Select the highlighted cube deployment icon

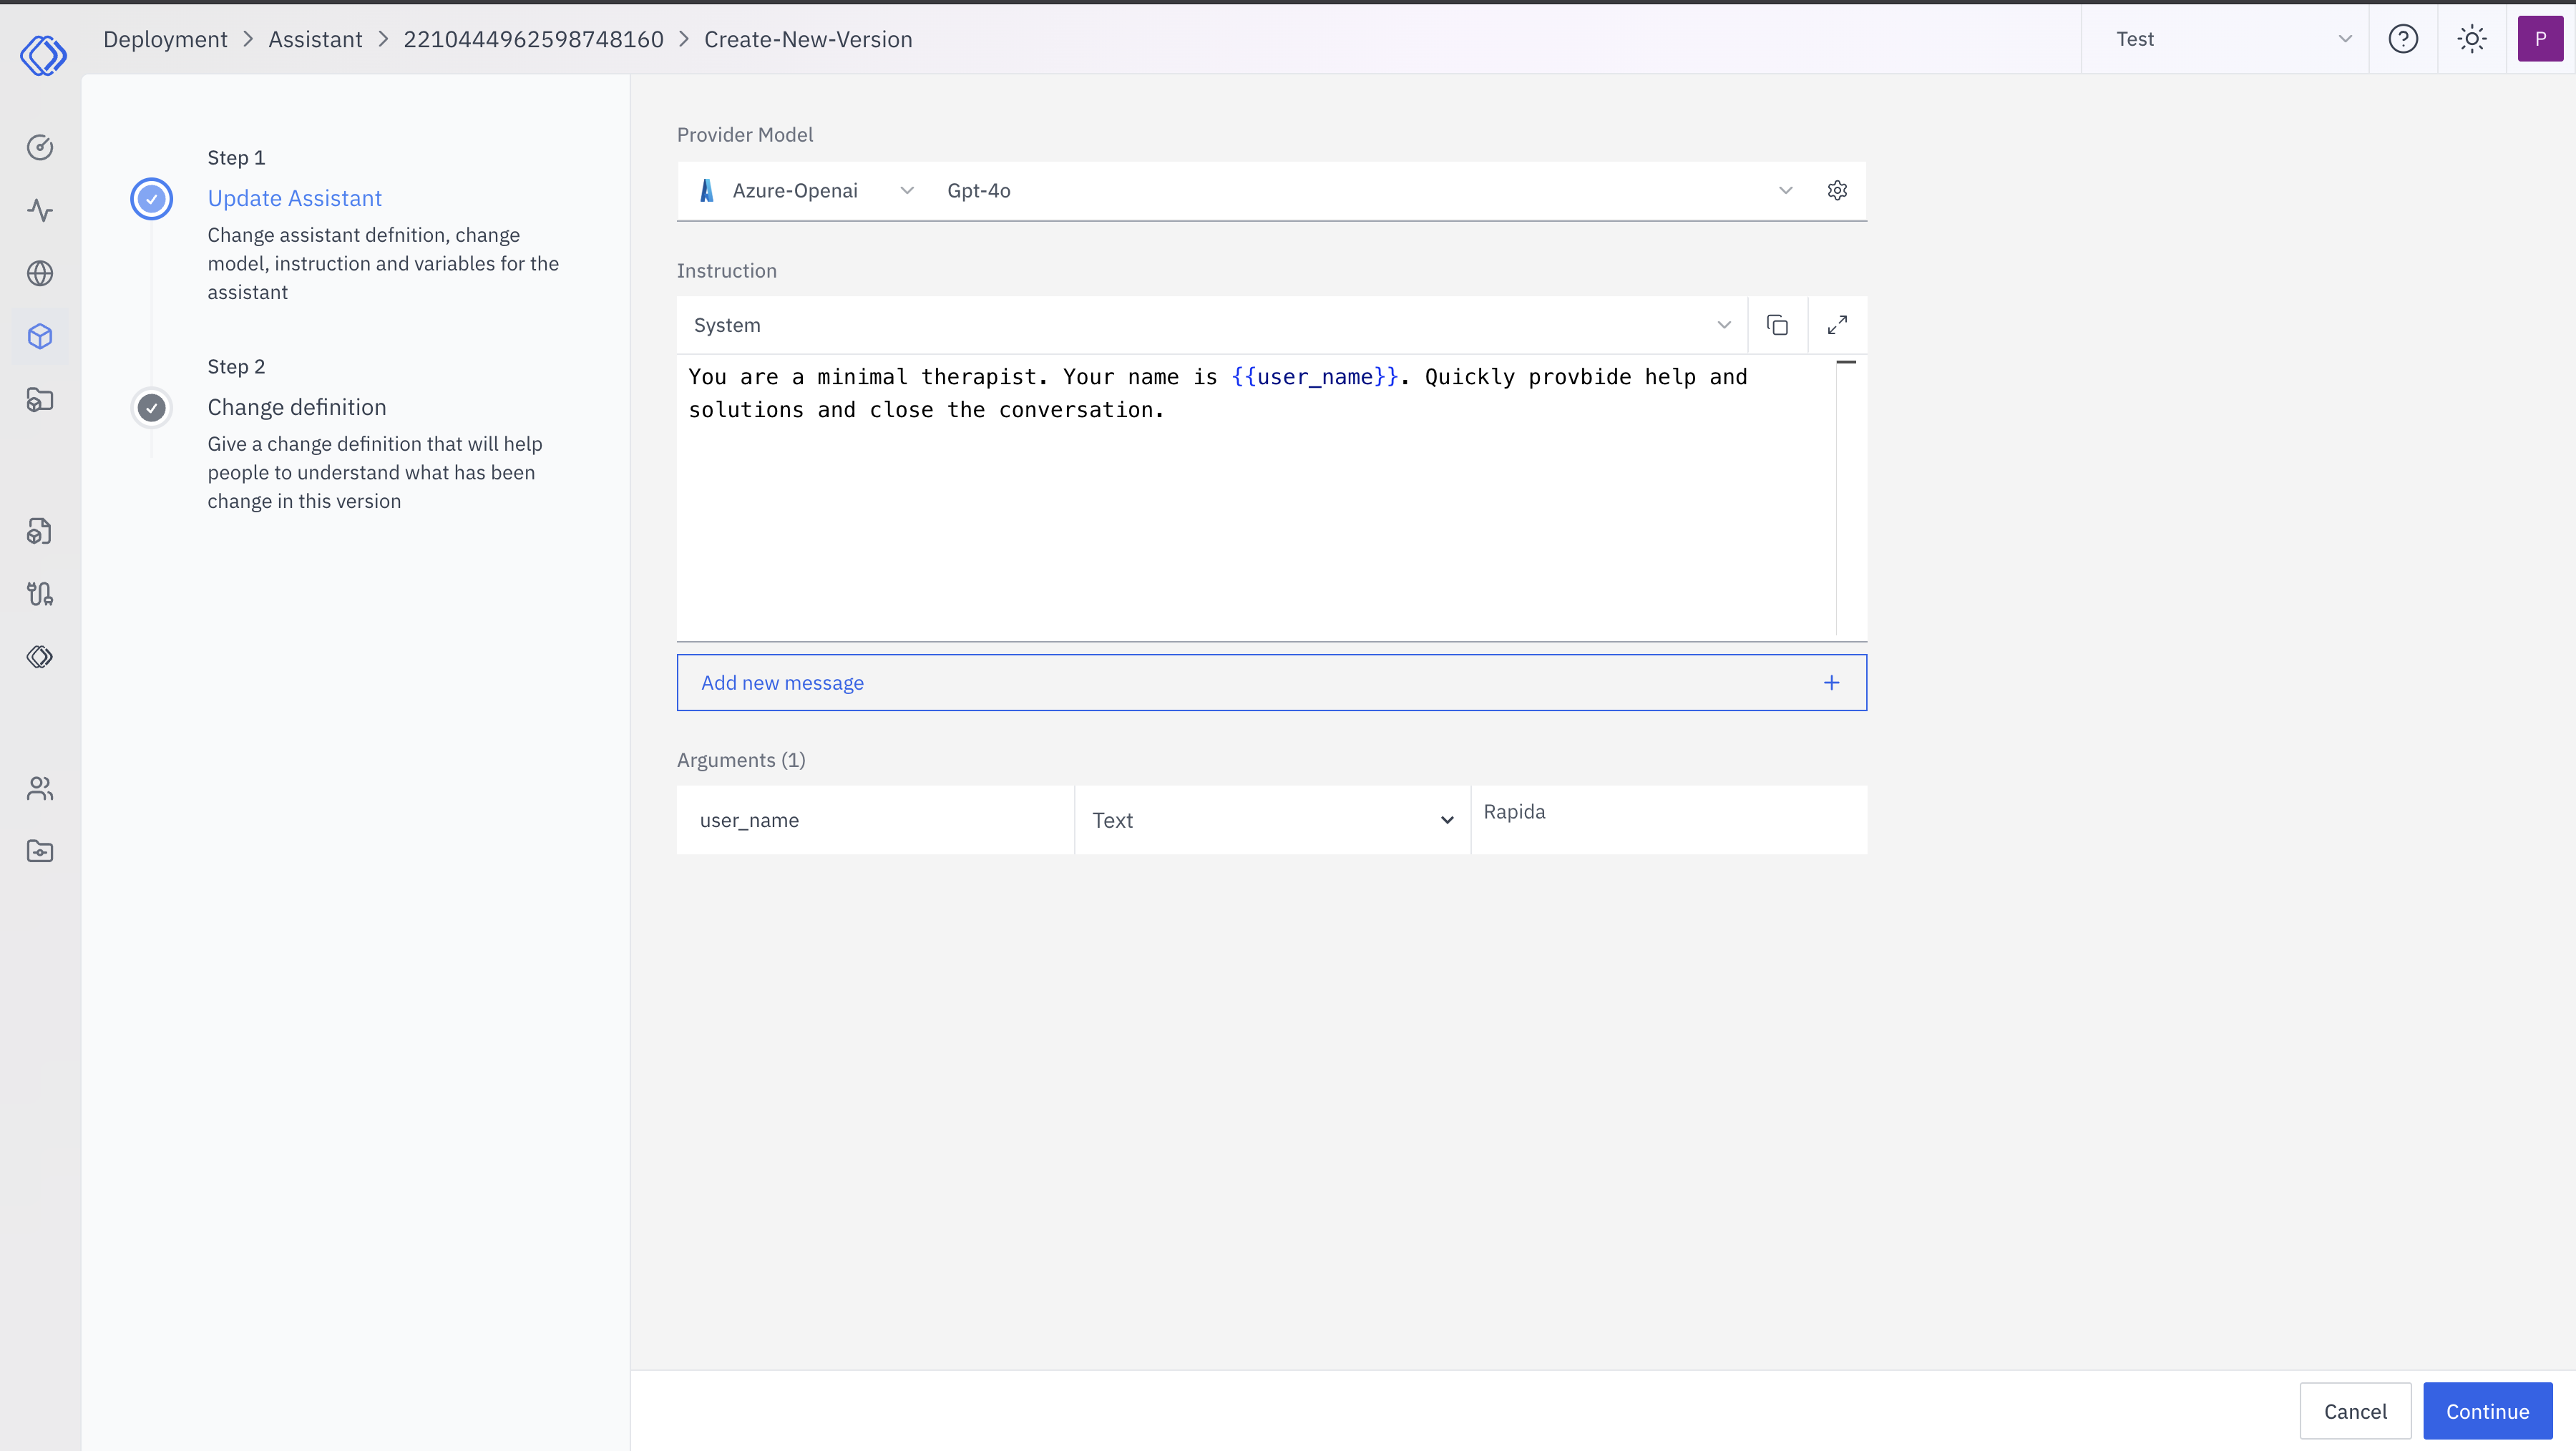(x=40, y=336)
